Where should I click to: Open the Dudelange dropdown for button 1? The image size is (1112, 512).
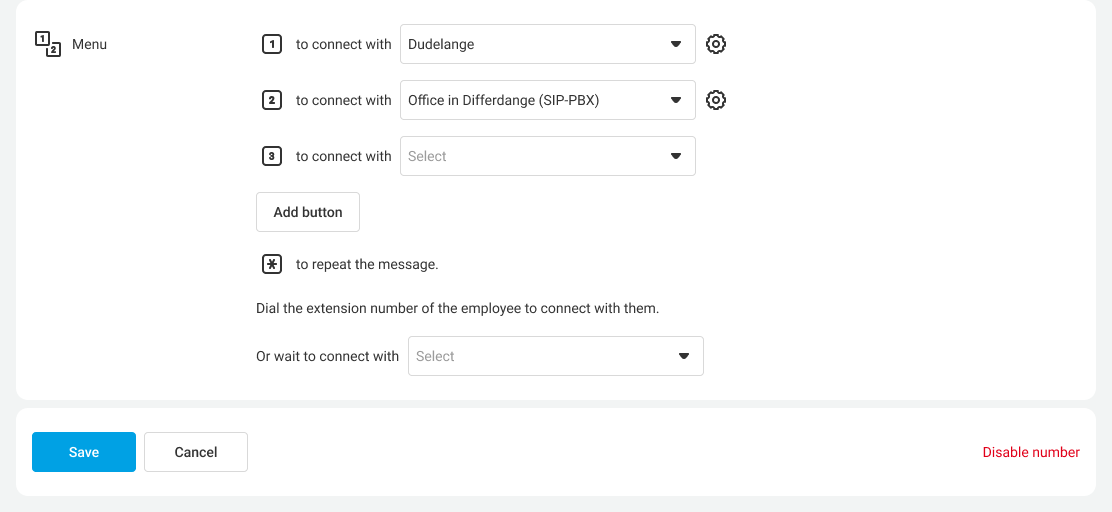point(546,44)
